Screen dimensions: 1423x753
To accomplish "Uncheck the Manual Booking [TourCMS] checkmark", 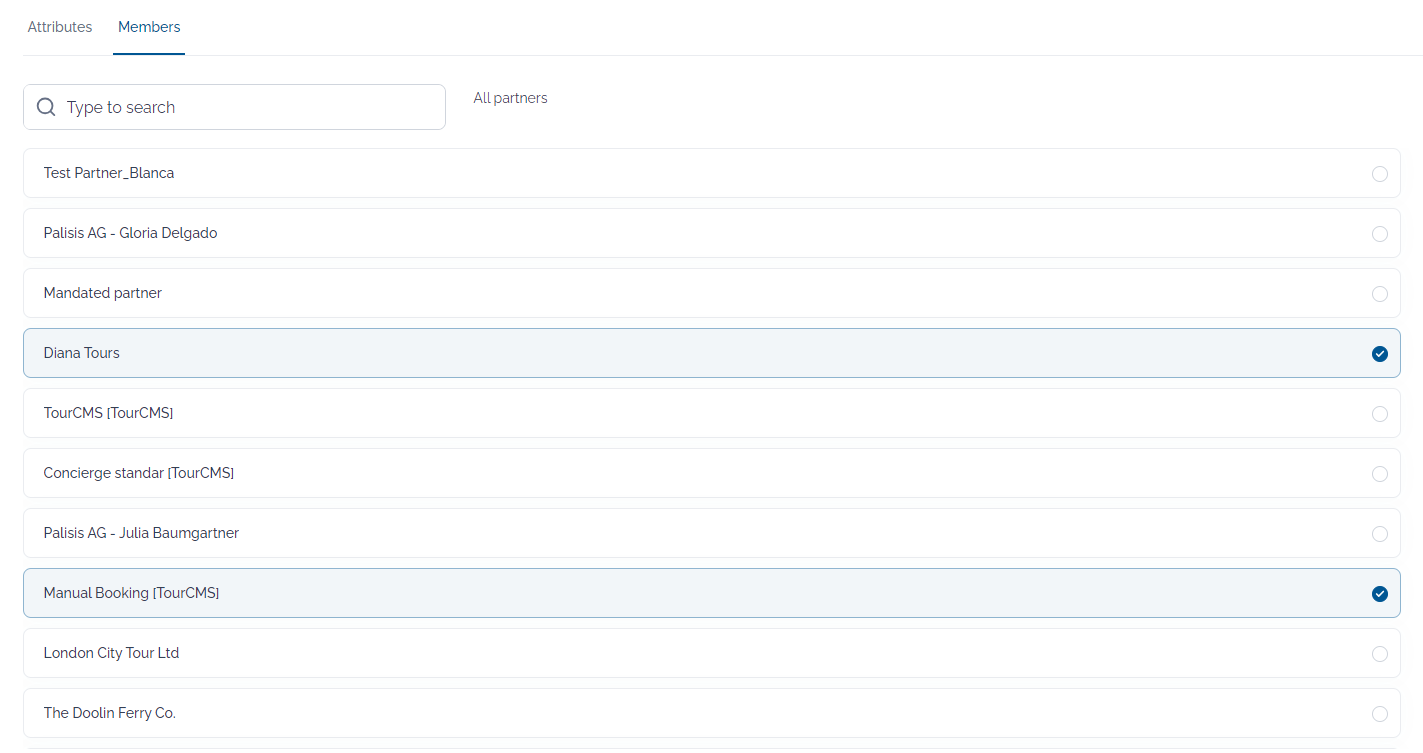I will (1380, 594).
